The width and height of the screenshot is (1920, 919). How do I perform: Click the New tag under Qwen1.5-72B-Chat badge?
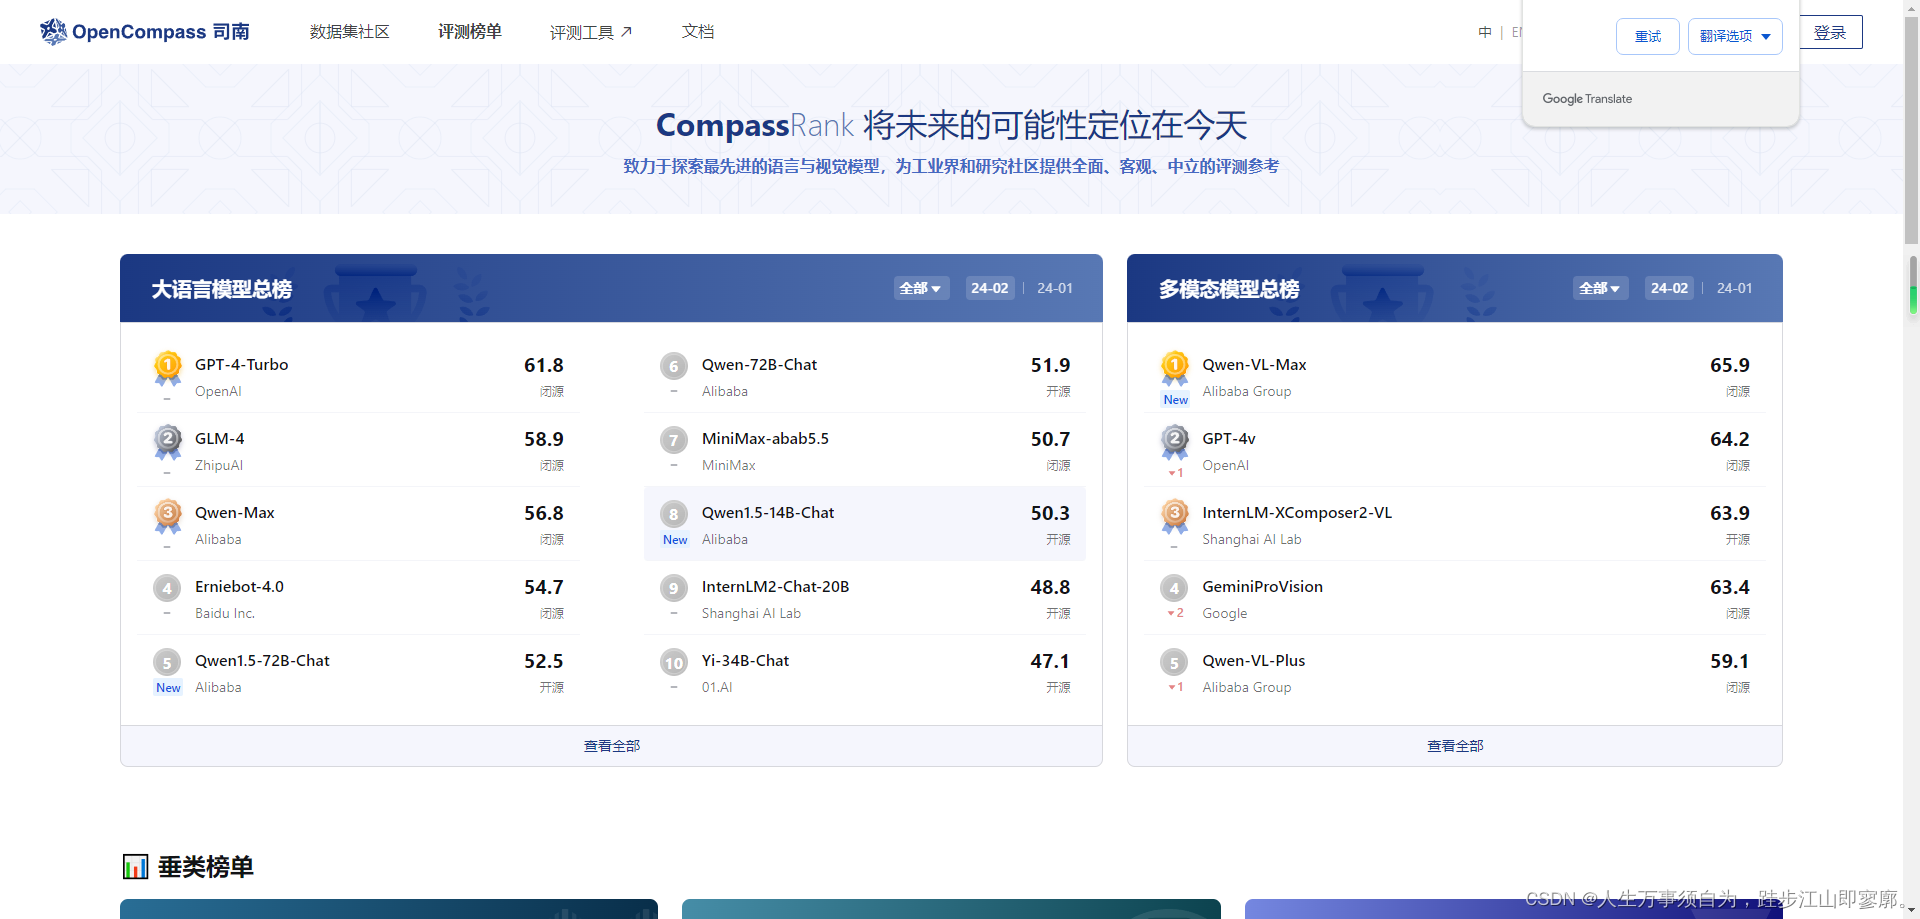pos(168,688)
